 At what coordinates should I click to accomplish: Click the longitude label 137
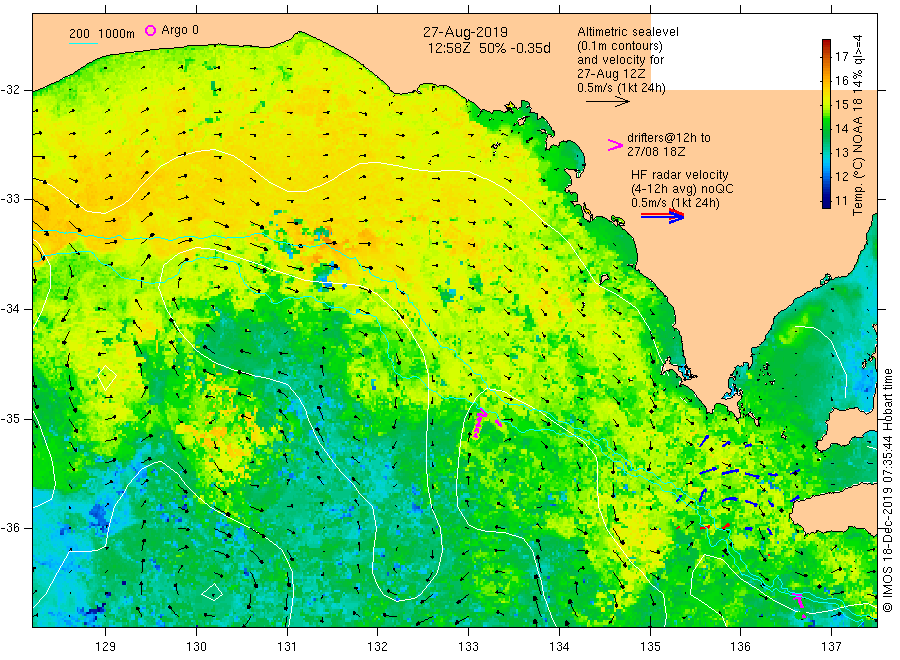831,647
